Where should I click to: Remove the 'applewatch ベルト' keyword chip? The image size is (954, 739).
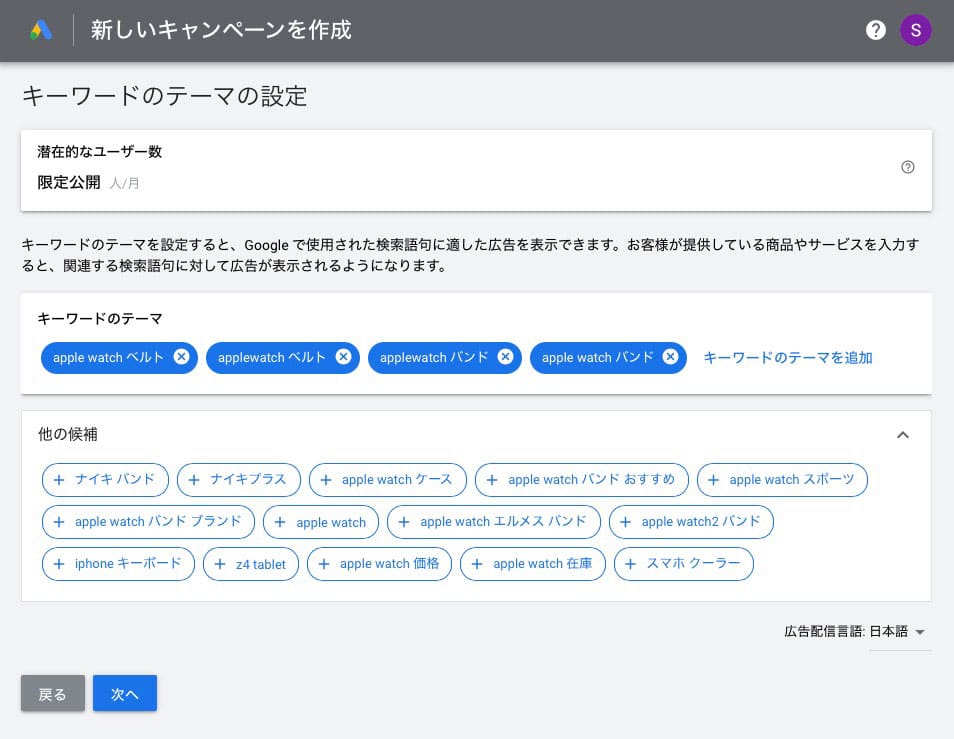click(343, 357)
